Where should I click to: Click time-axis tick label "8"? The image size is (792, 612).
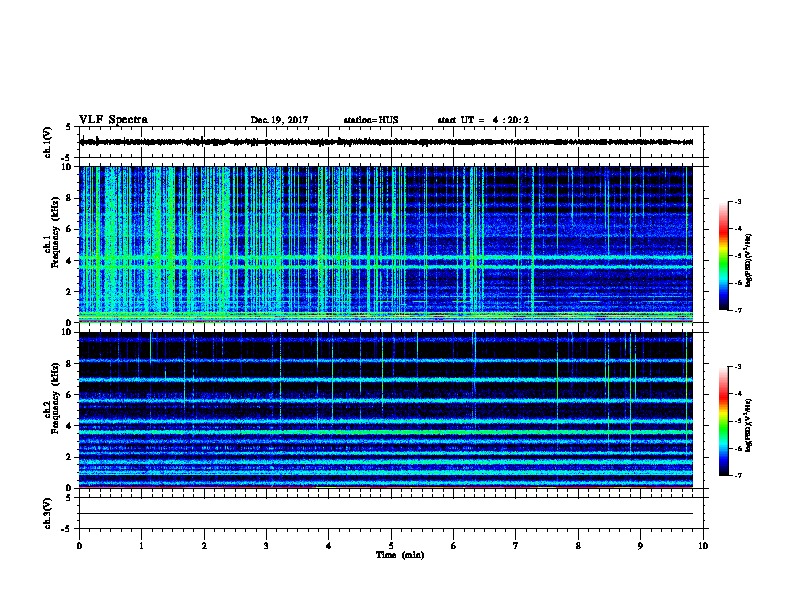coord(578,545)
